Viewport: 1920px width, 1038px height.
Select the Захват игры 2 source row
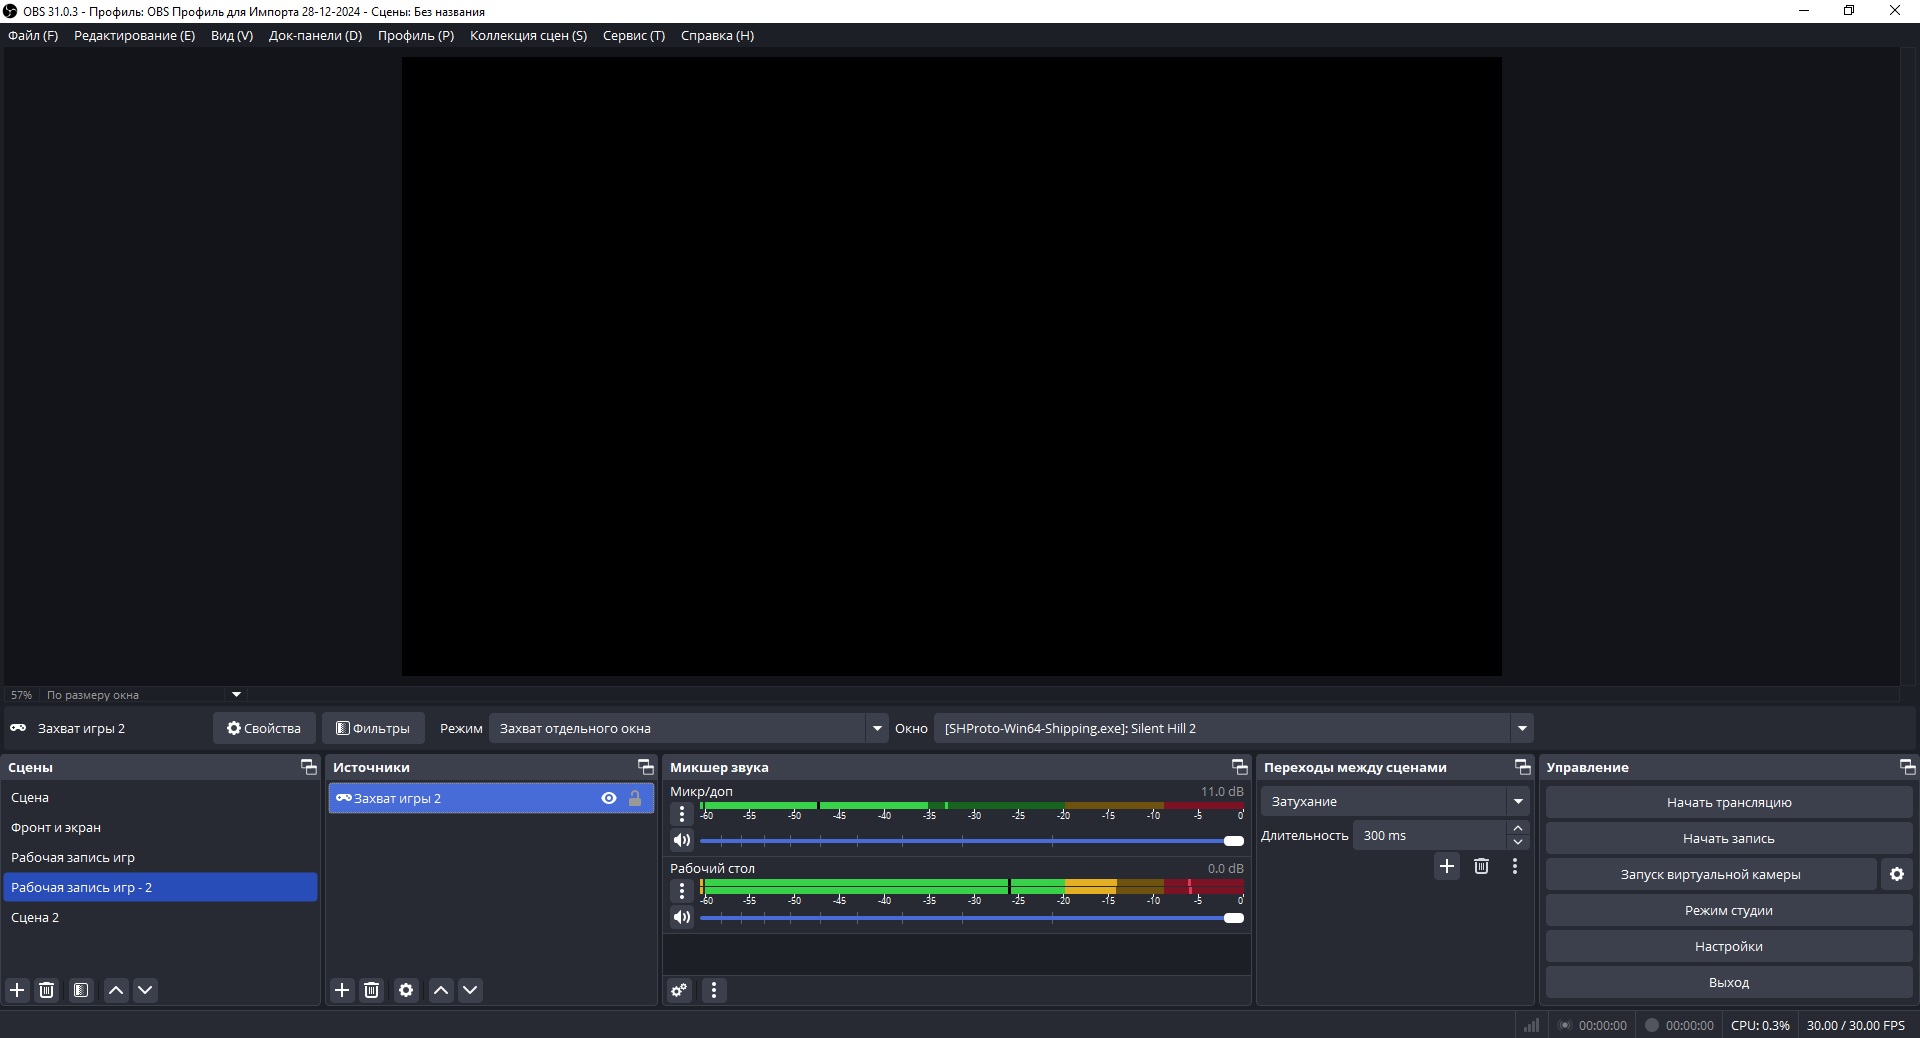(x=491, y=798)
